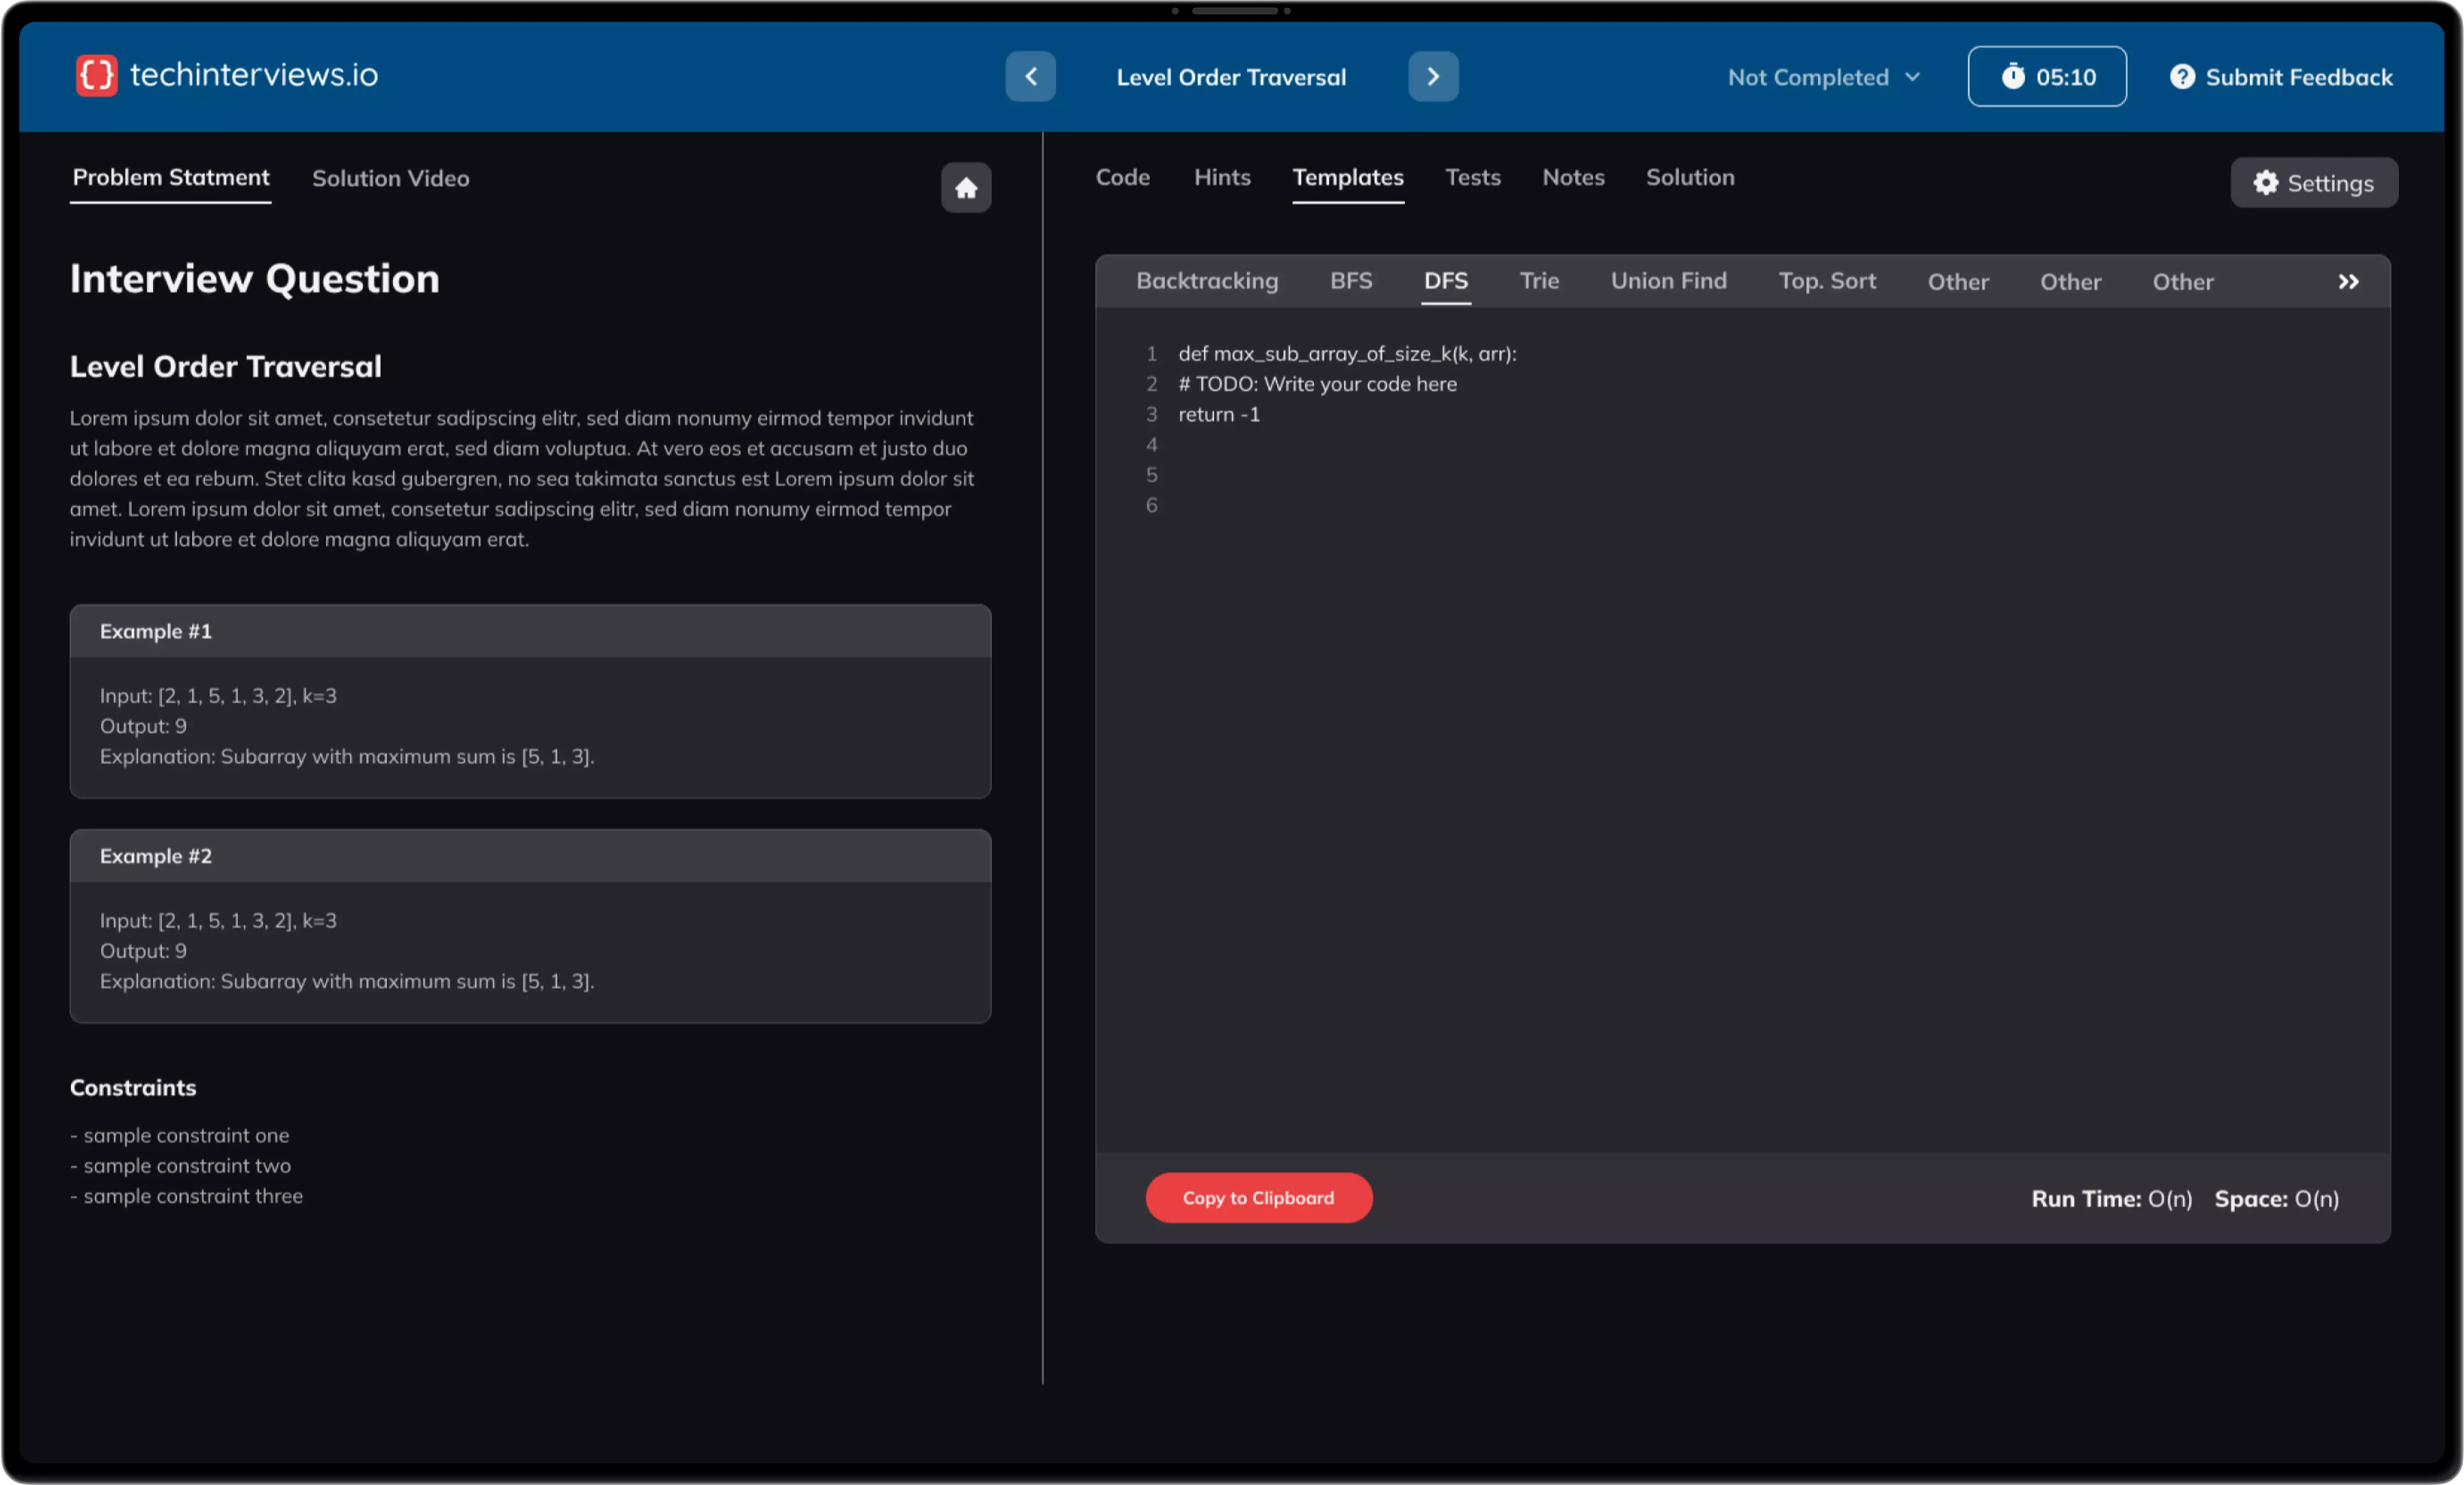This screenshot has width=2464, height=1485.
Task: Select the Union Find template tab
Action: (1668, 281)
